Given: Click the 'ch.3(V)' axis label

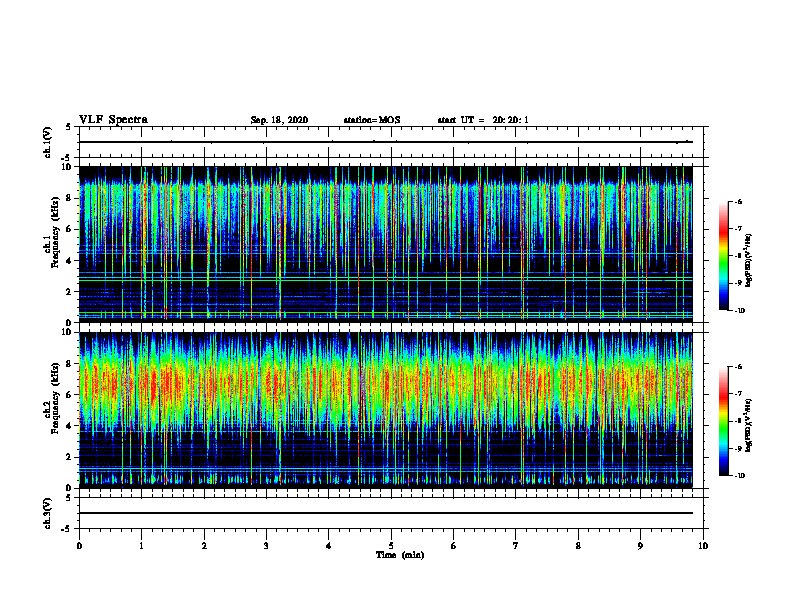Looking at the screenshot, I should tap(47, 513).
